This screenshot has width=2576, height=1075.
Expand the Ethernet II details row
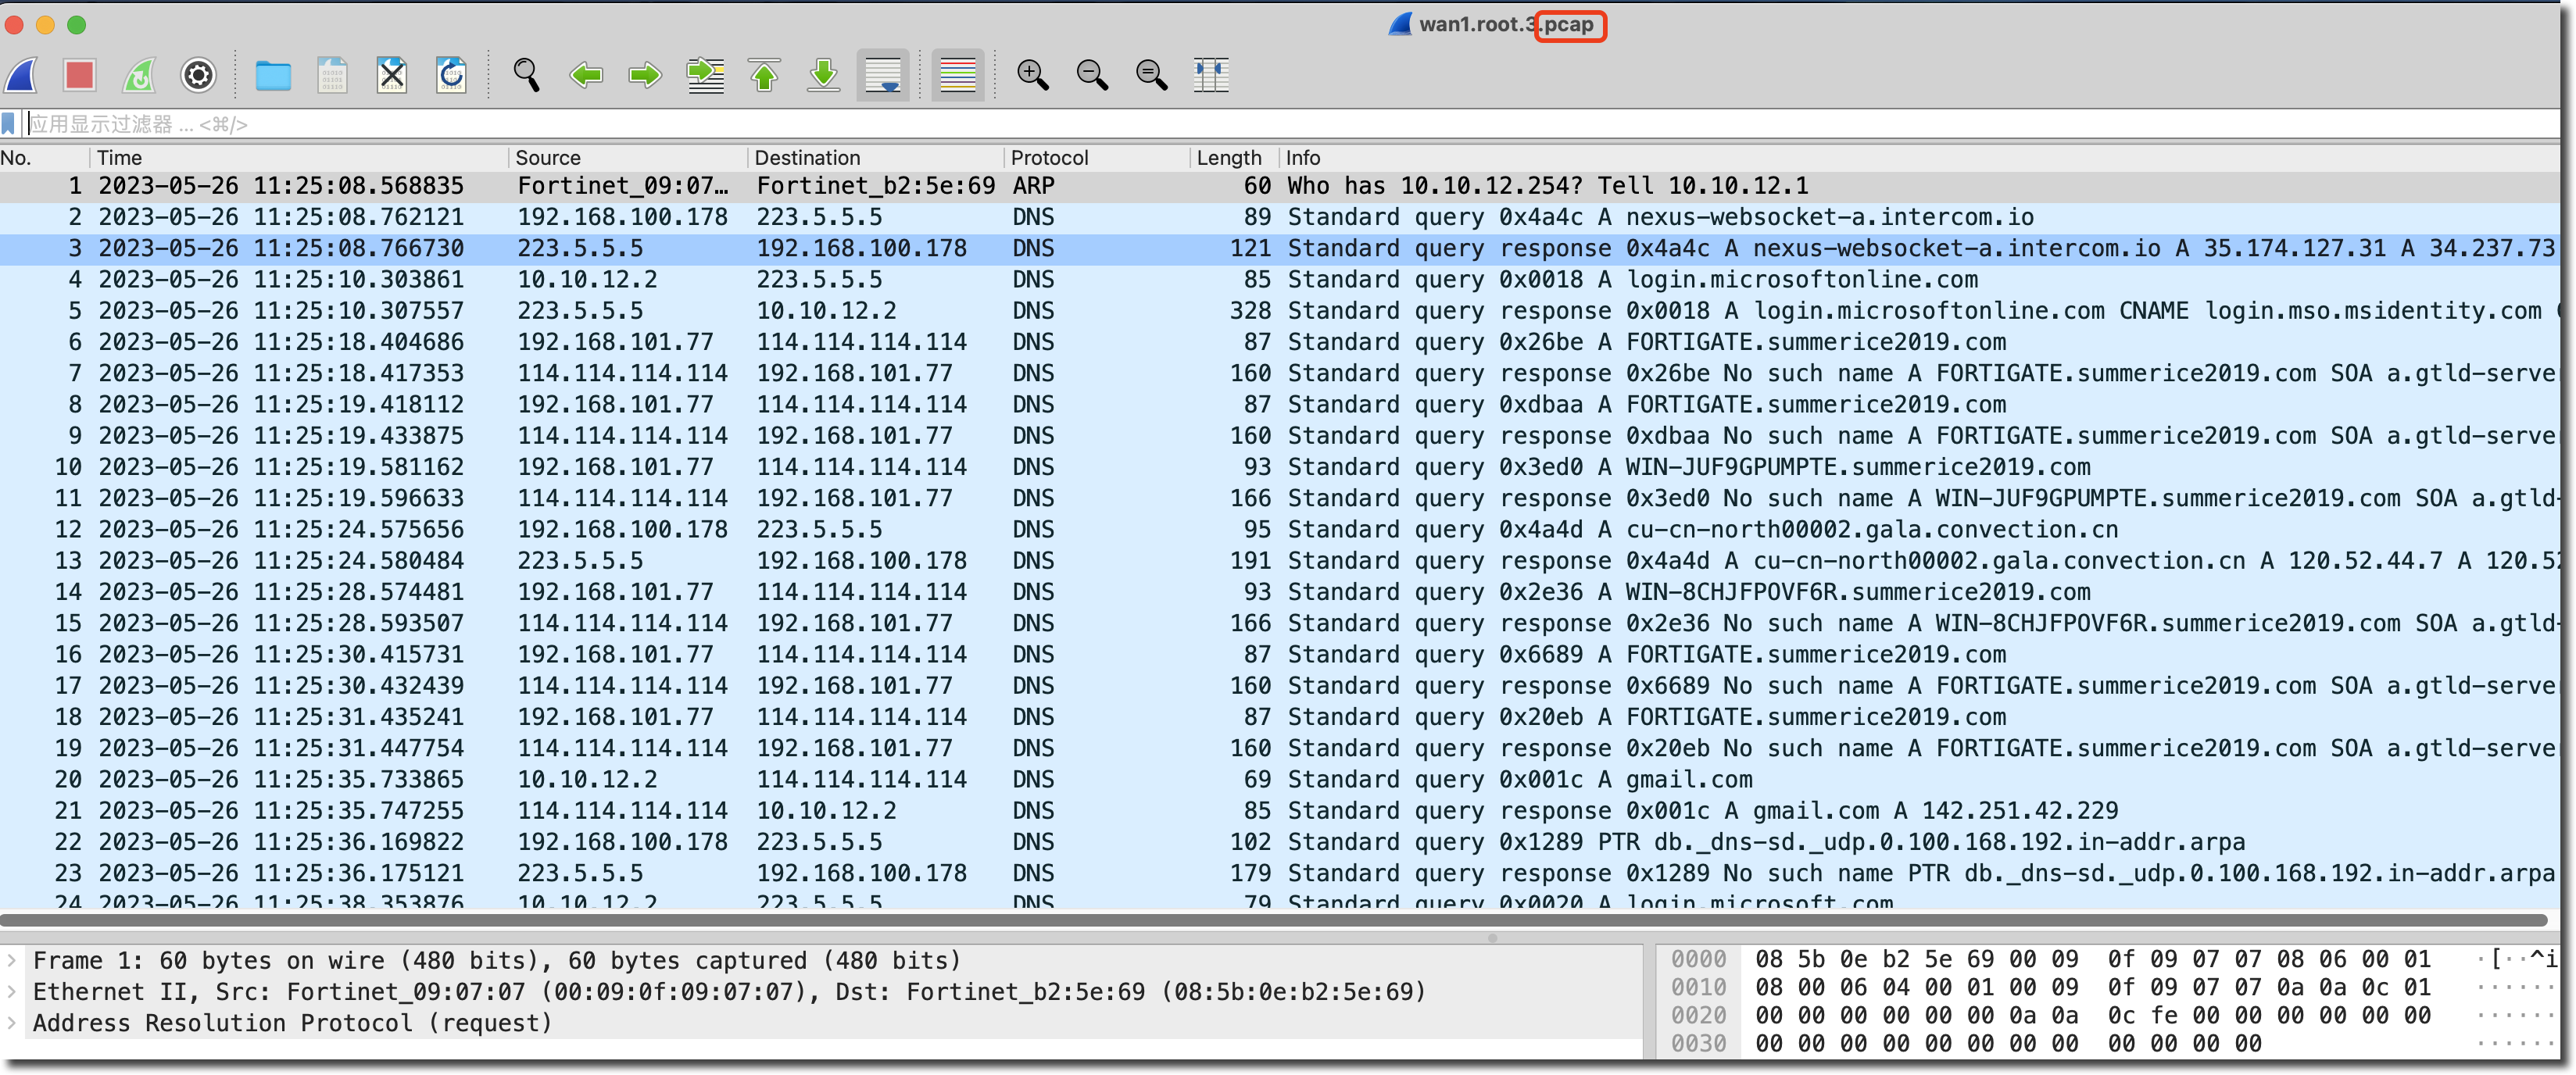12,992
